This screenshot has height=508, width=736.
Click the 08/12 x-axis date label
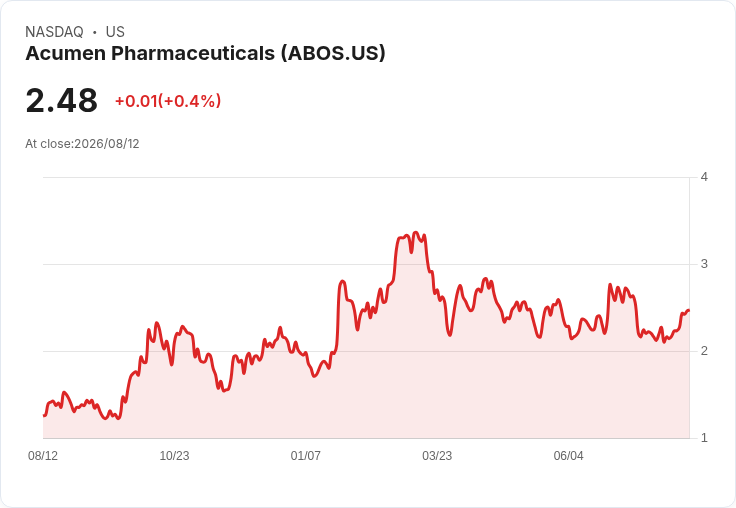tap(43, 456)
